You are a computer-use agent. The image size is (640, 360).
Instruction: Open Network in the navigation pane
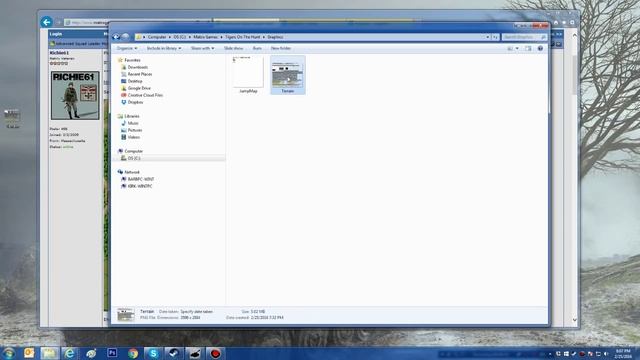(132, 172)
